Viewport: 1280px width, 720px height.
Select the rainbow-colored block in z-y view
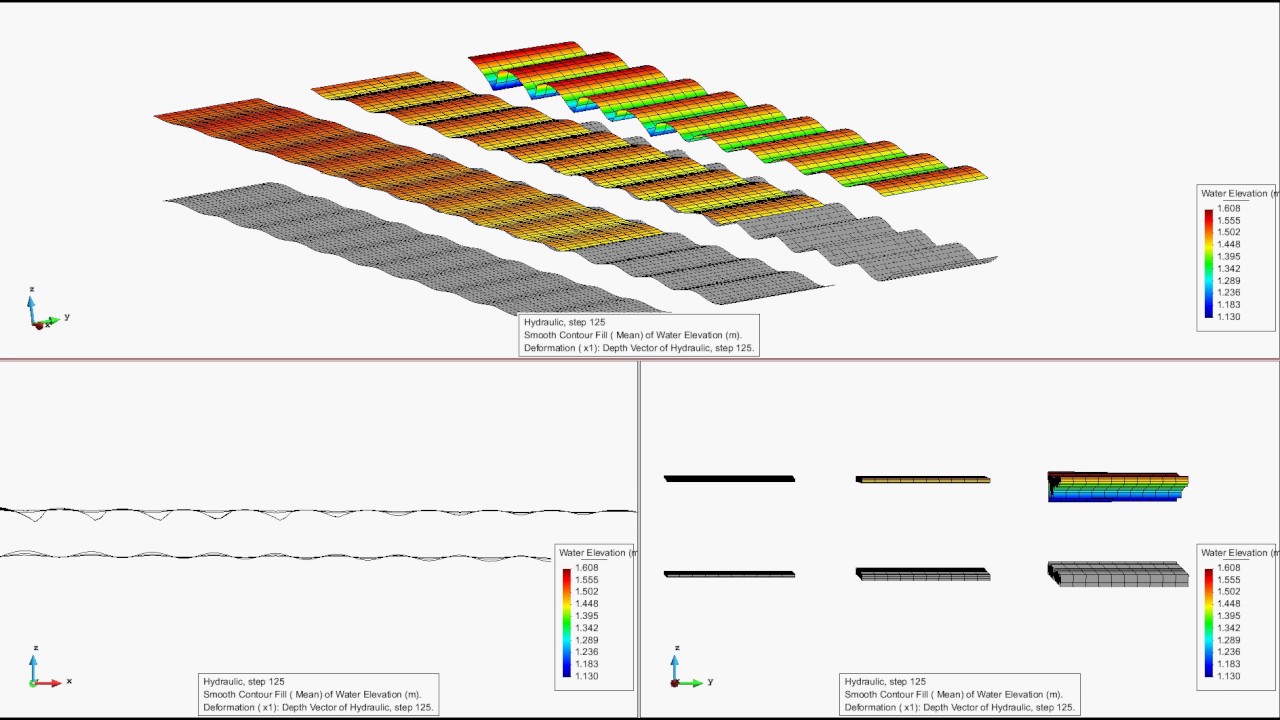click(x=1118, y=486)
